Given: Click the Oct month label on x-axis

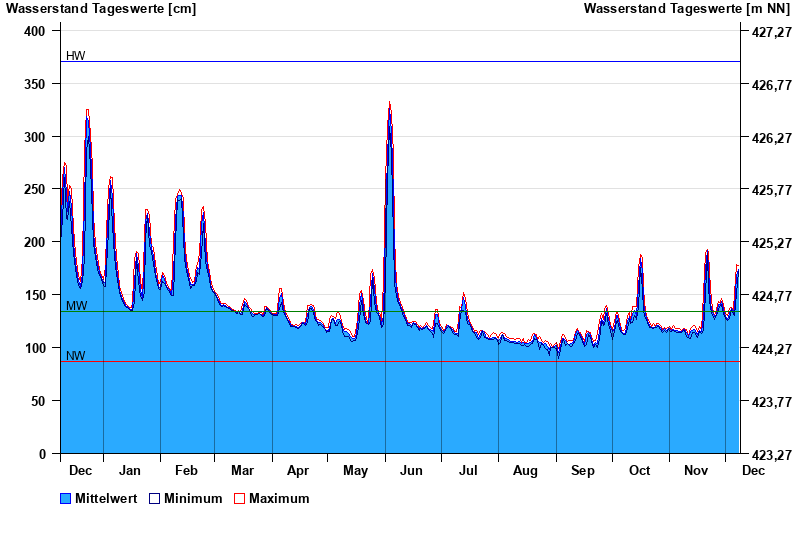Looking at the screenshot, I should coord(639,471).
